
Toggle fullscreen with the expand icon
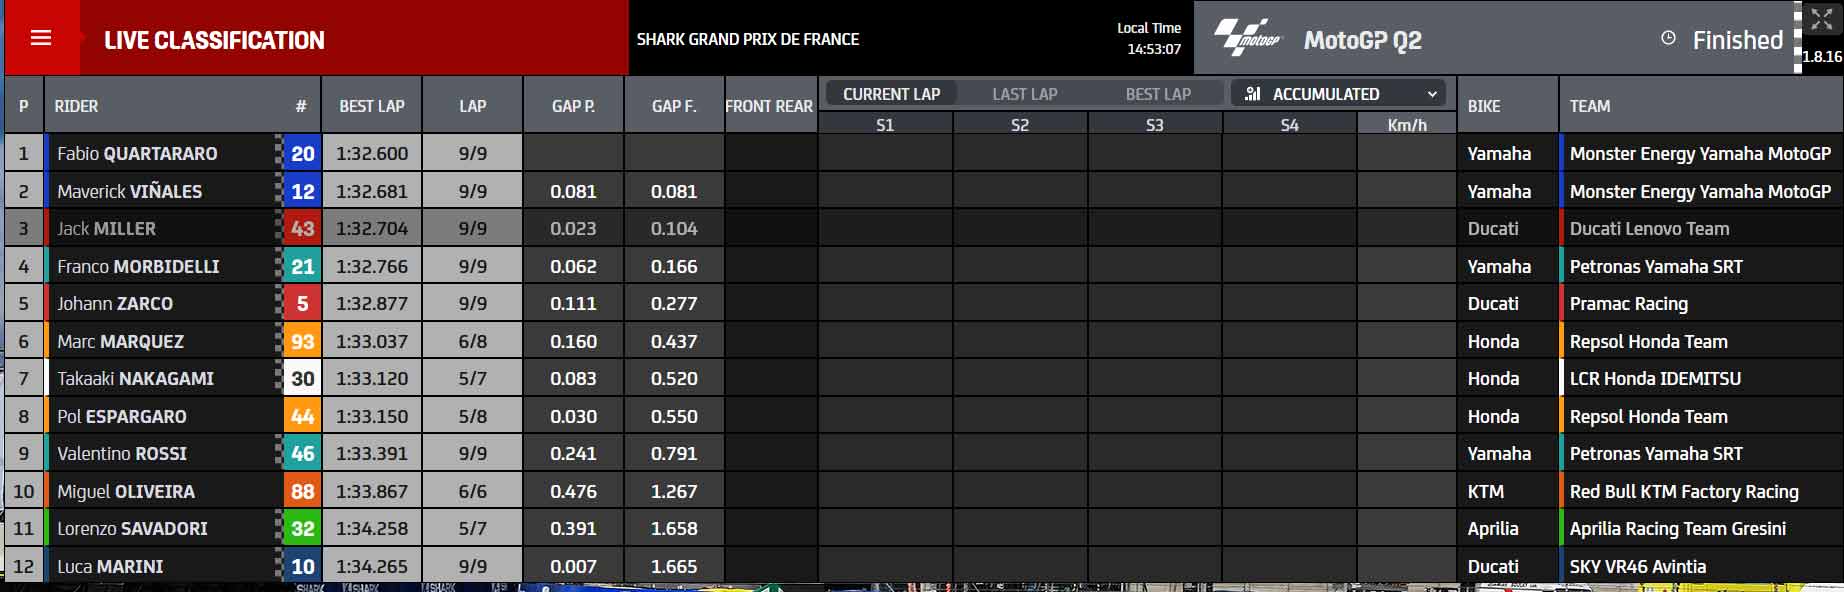tap(1821, 19)
